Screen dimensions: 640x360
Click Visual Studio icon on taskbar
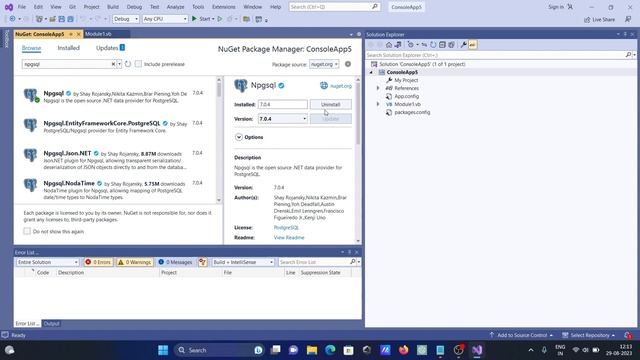click(477, 350)
